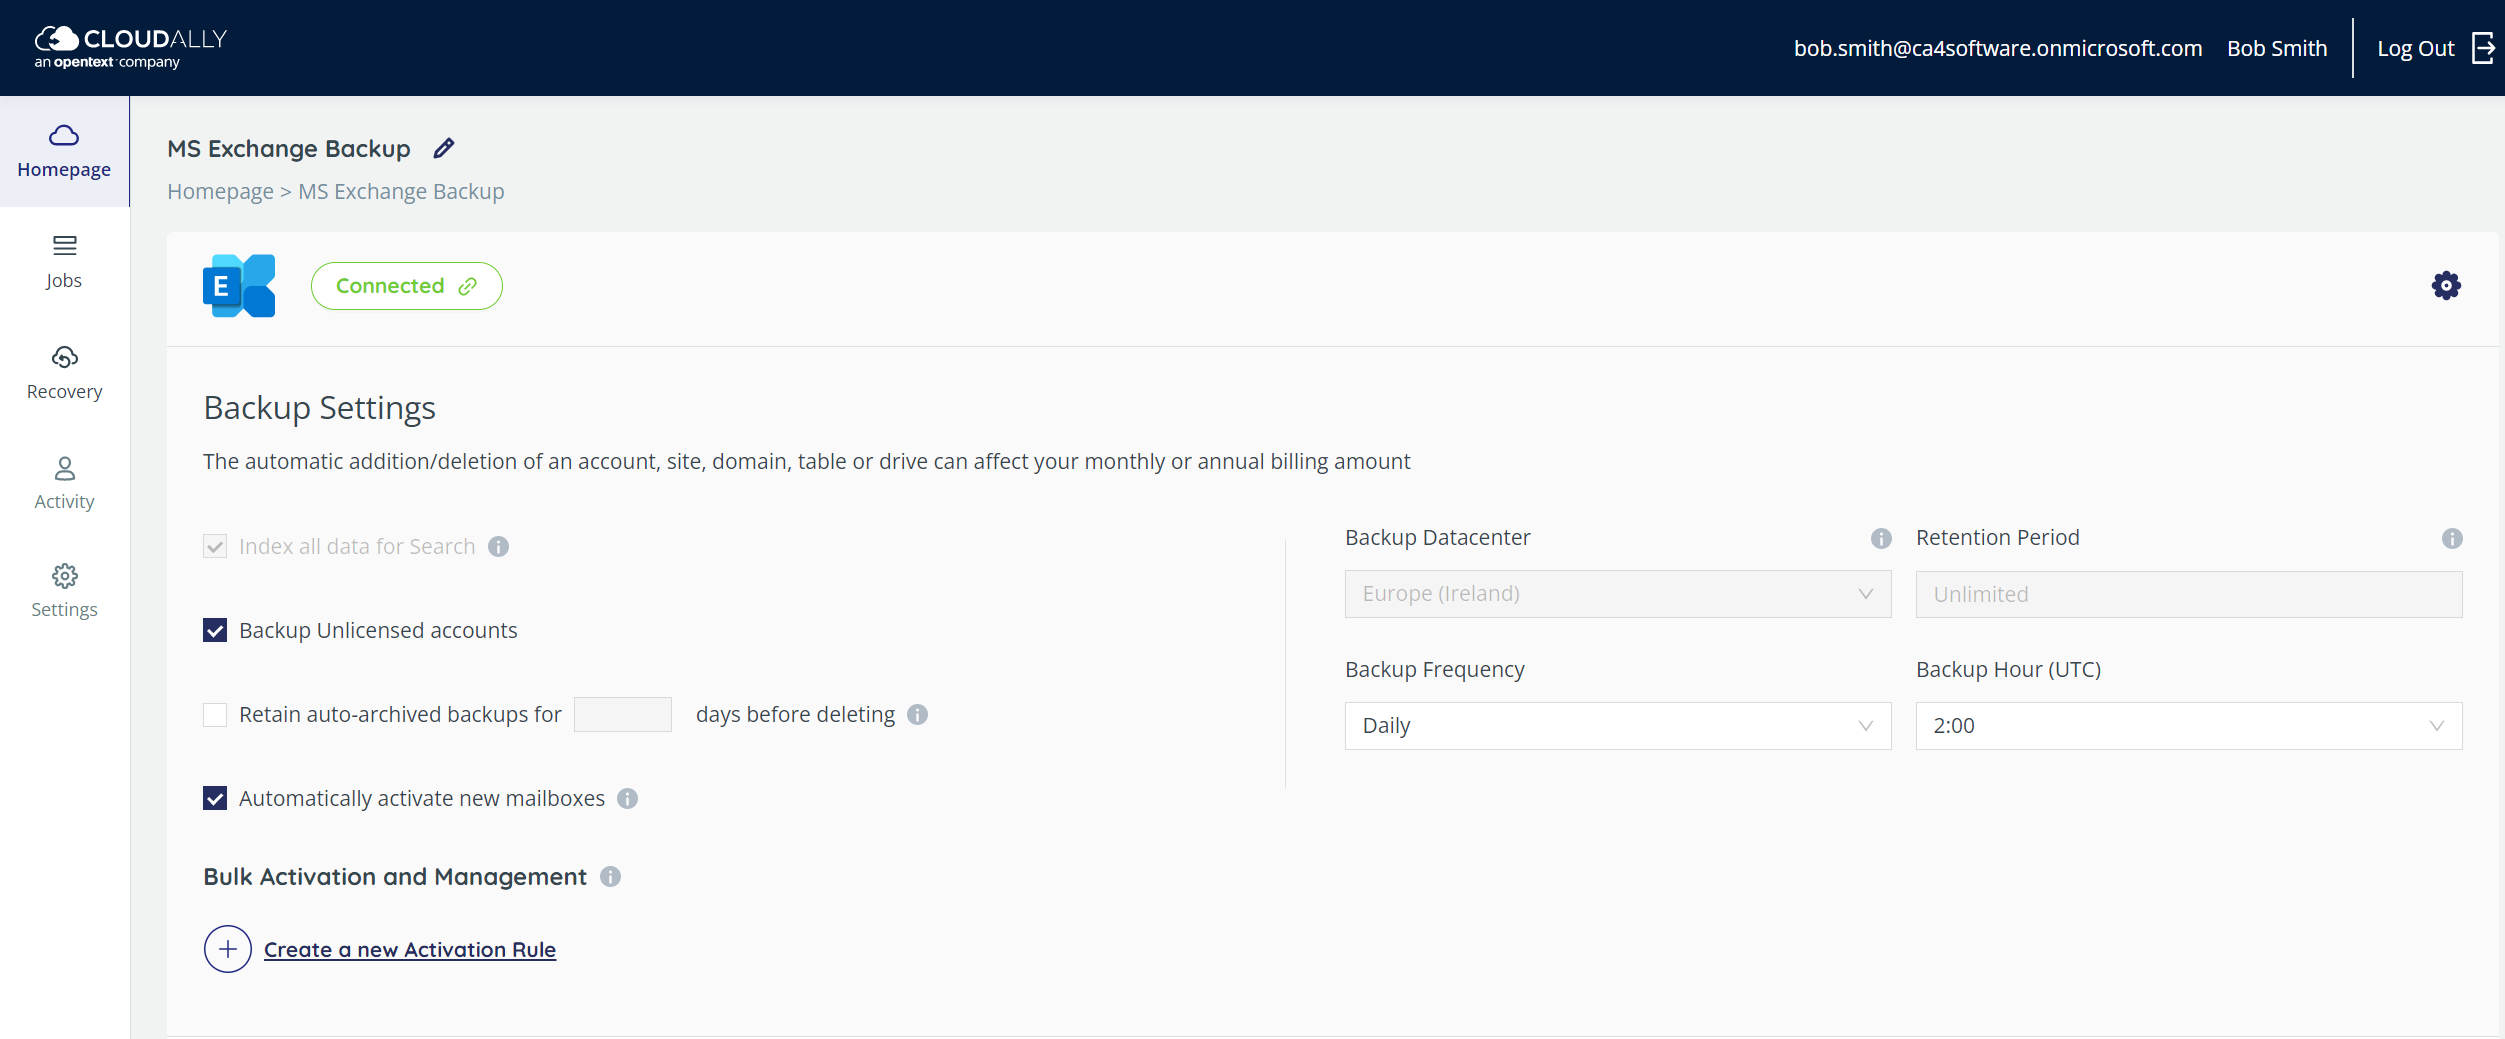Uncheck Automatically activate new mailboxes
Screen dimensions: 2505x1039
(215, 798)
